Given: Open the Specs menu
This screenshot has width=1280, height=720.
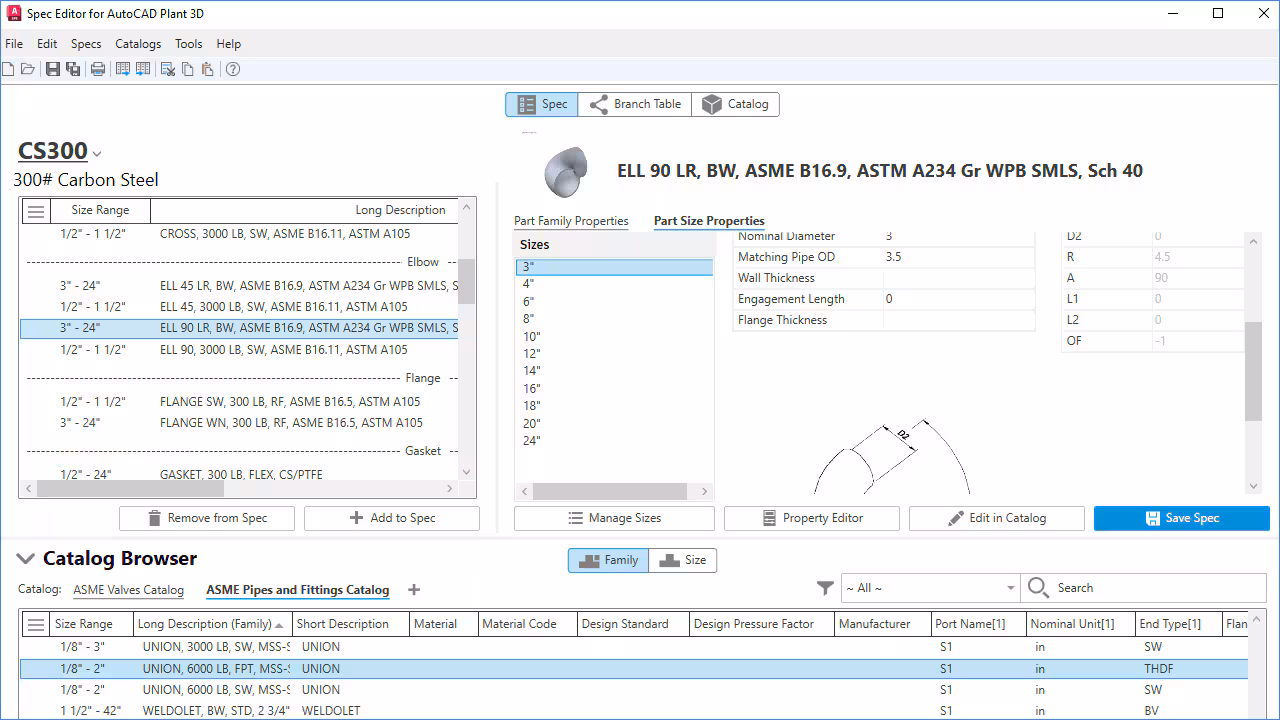Looking at the screenshot, I should tap(86, 44).
